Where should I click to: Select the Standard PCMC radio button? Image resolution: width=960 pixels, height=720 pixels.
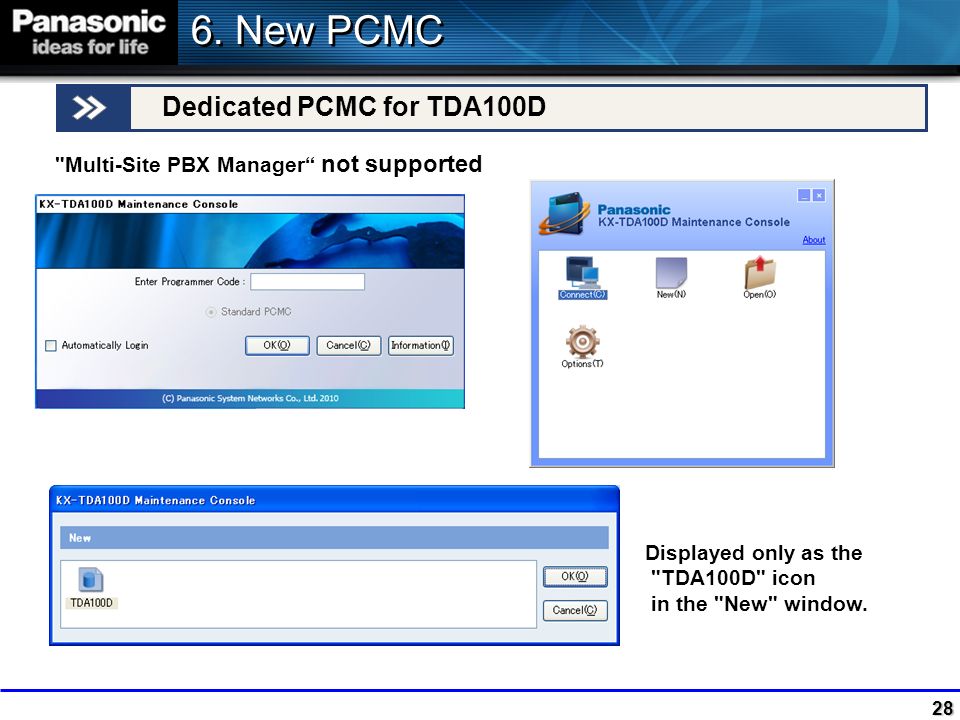pyautogui.click(x=211, y=312)
